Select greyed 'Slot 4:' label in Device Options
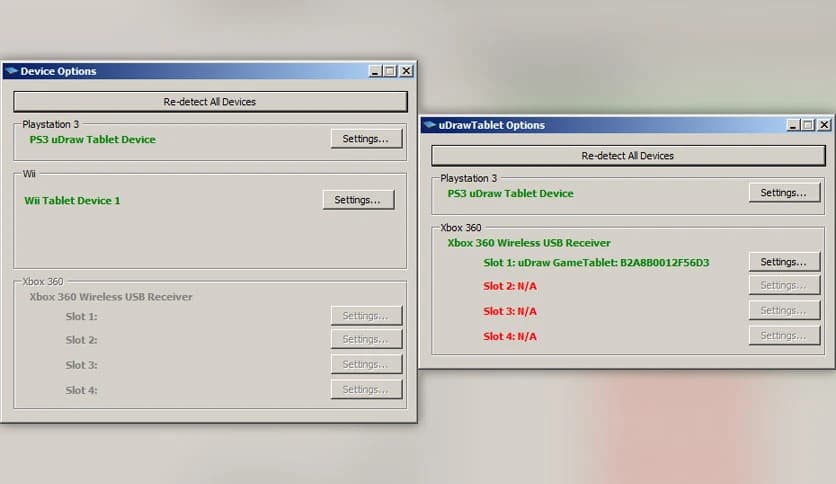Viewport: 836px width, 484px height. tap(82, 390)
